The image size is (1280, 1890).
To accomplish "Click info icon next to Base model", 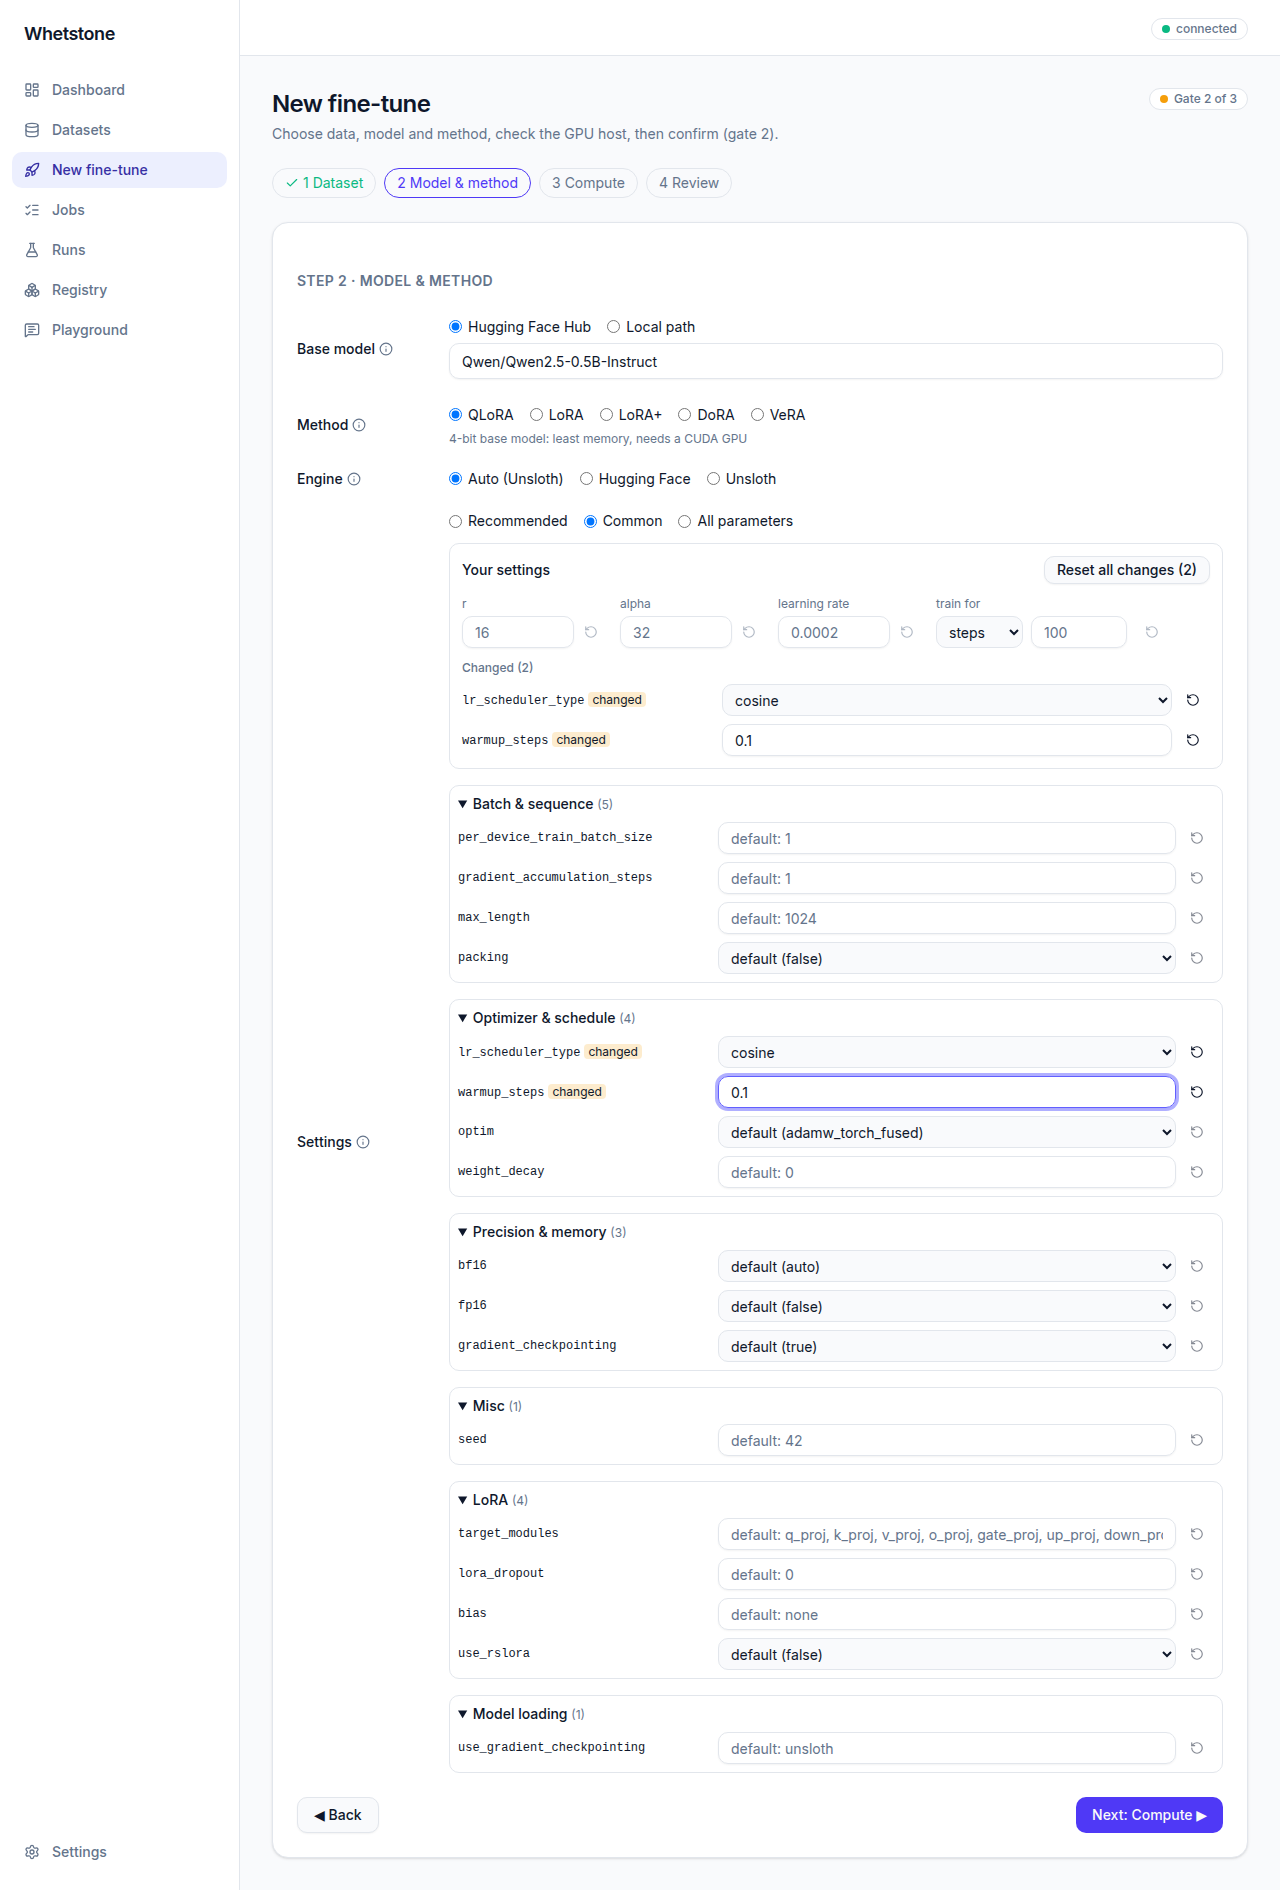I will click(386, 349).
